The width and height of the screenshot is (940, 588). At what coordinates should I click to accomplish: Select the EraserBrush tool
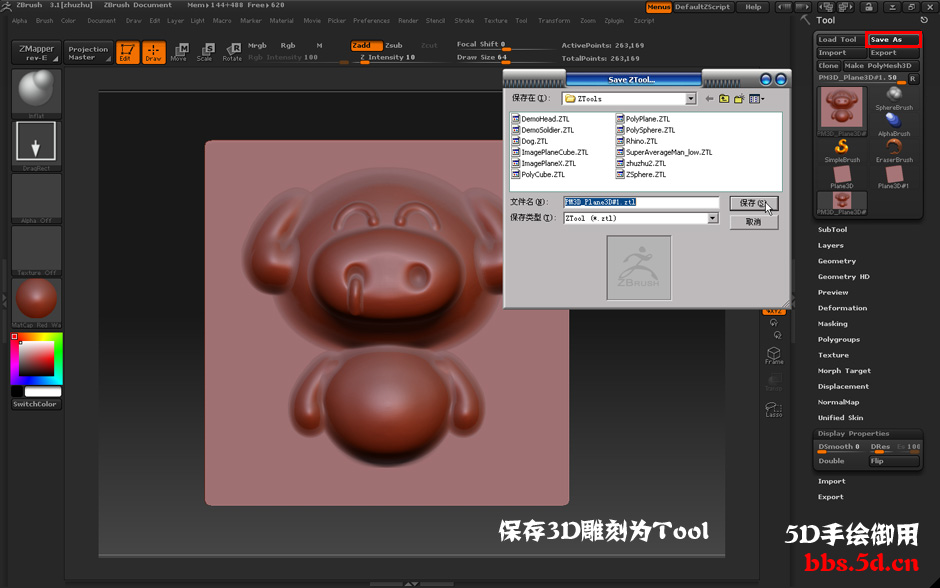[x=894, y=150]
